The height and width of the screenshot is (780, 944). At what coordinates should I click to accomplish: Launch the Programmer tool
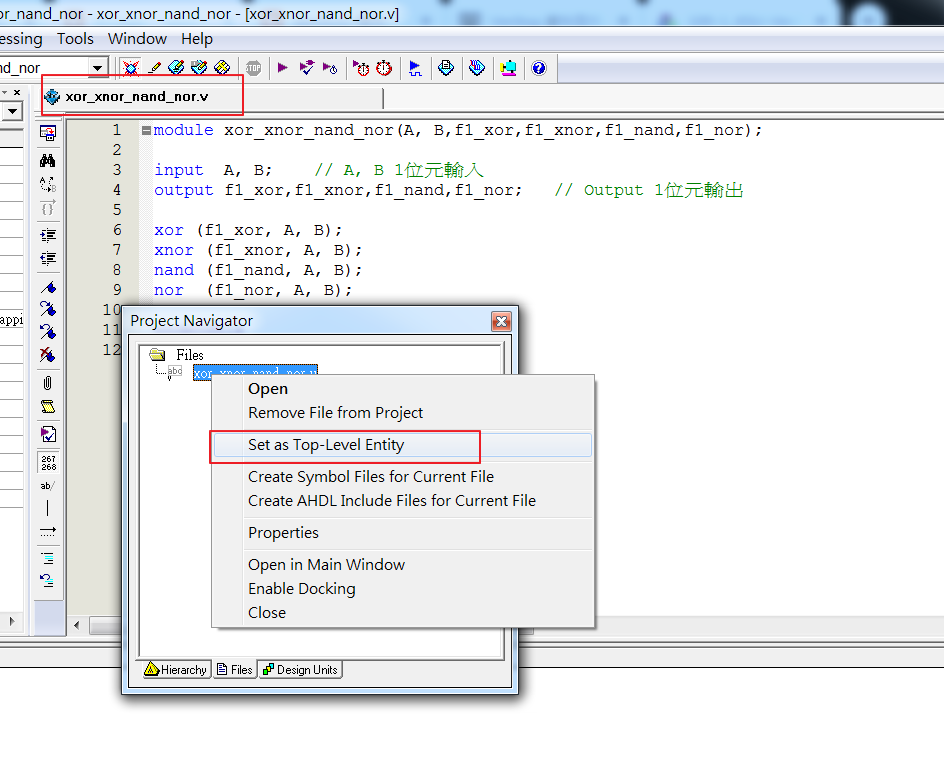pyautogui.click(x=509, y=67)
